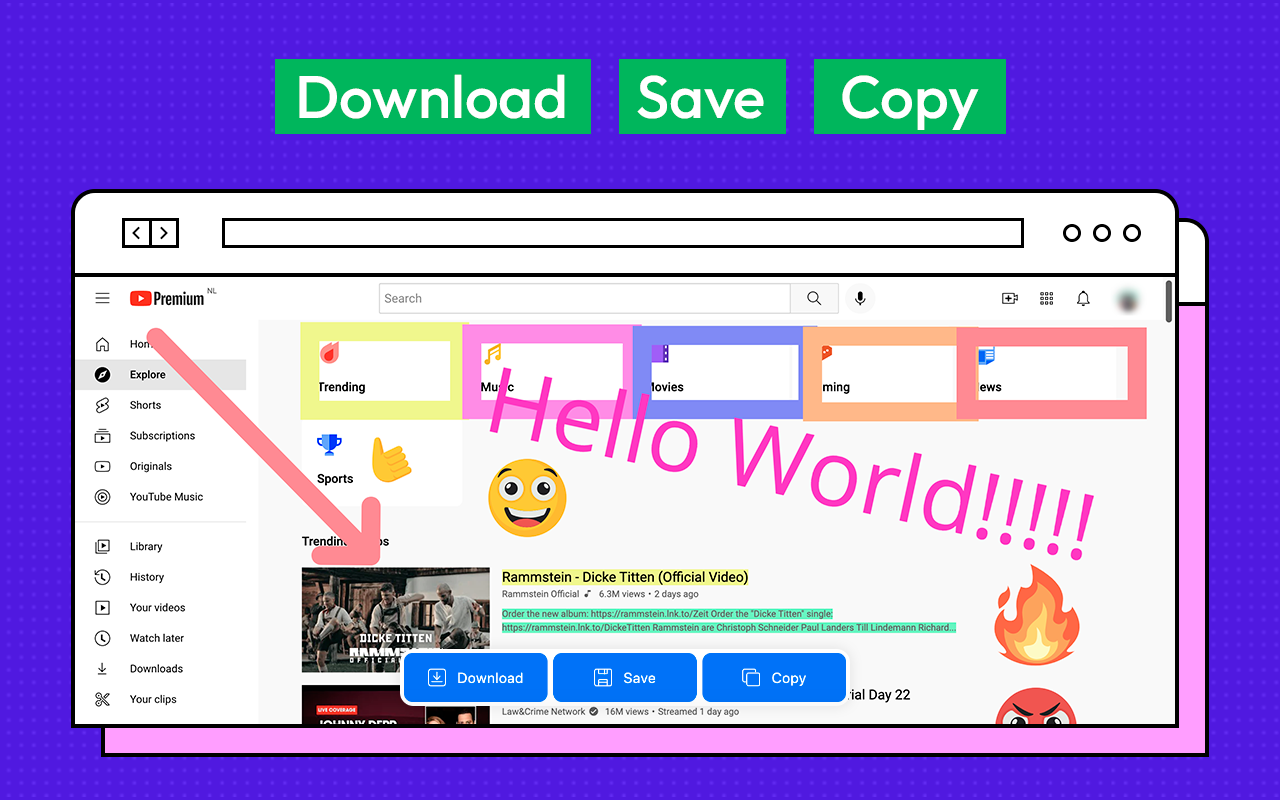Open the YouTube hamburger guide menu
1280x800 pixels.
(x=102, y=298)
